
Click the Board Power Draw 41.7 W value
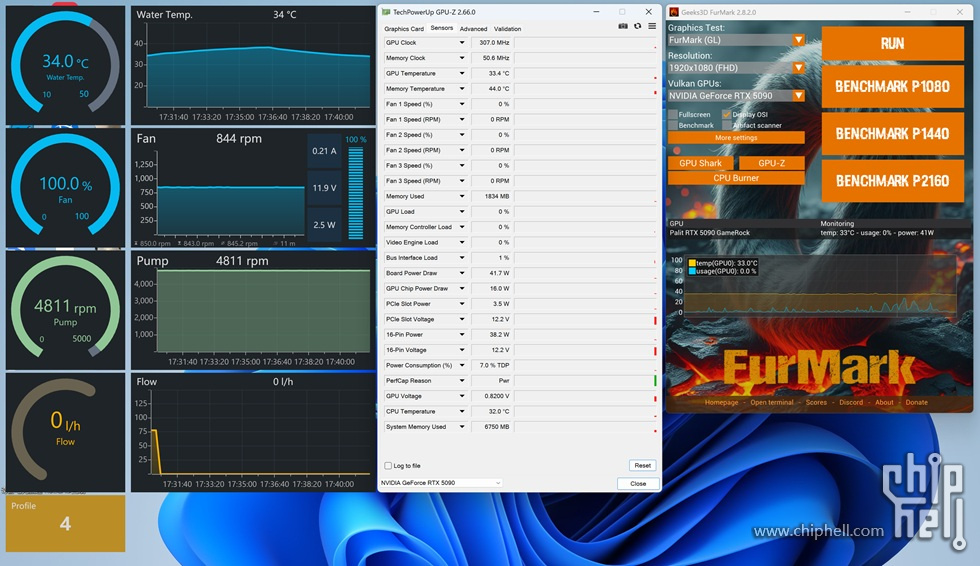491,273
